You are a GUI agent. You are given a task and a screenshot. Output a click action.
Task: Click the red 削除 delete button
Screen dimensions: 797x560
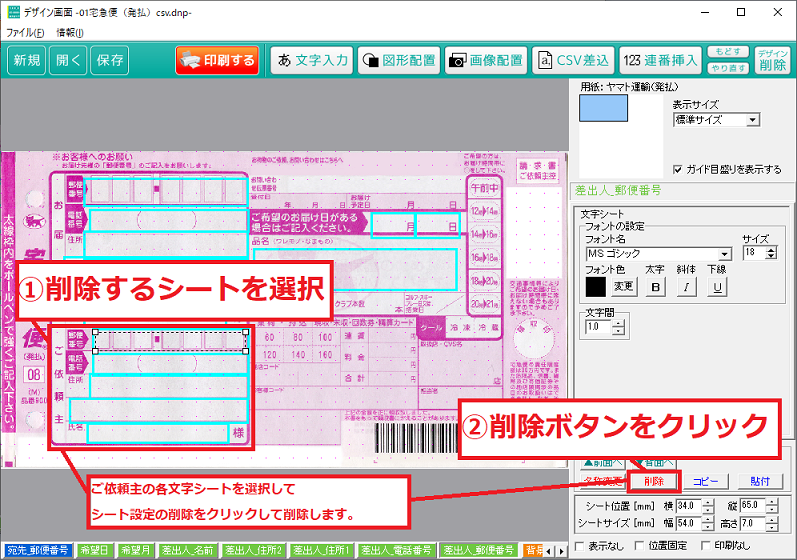654,481
